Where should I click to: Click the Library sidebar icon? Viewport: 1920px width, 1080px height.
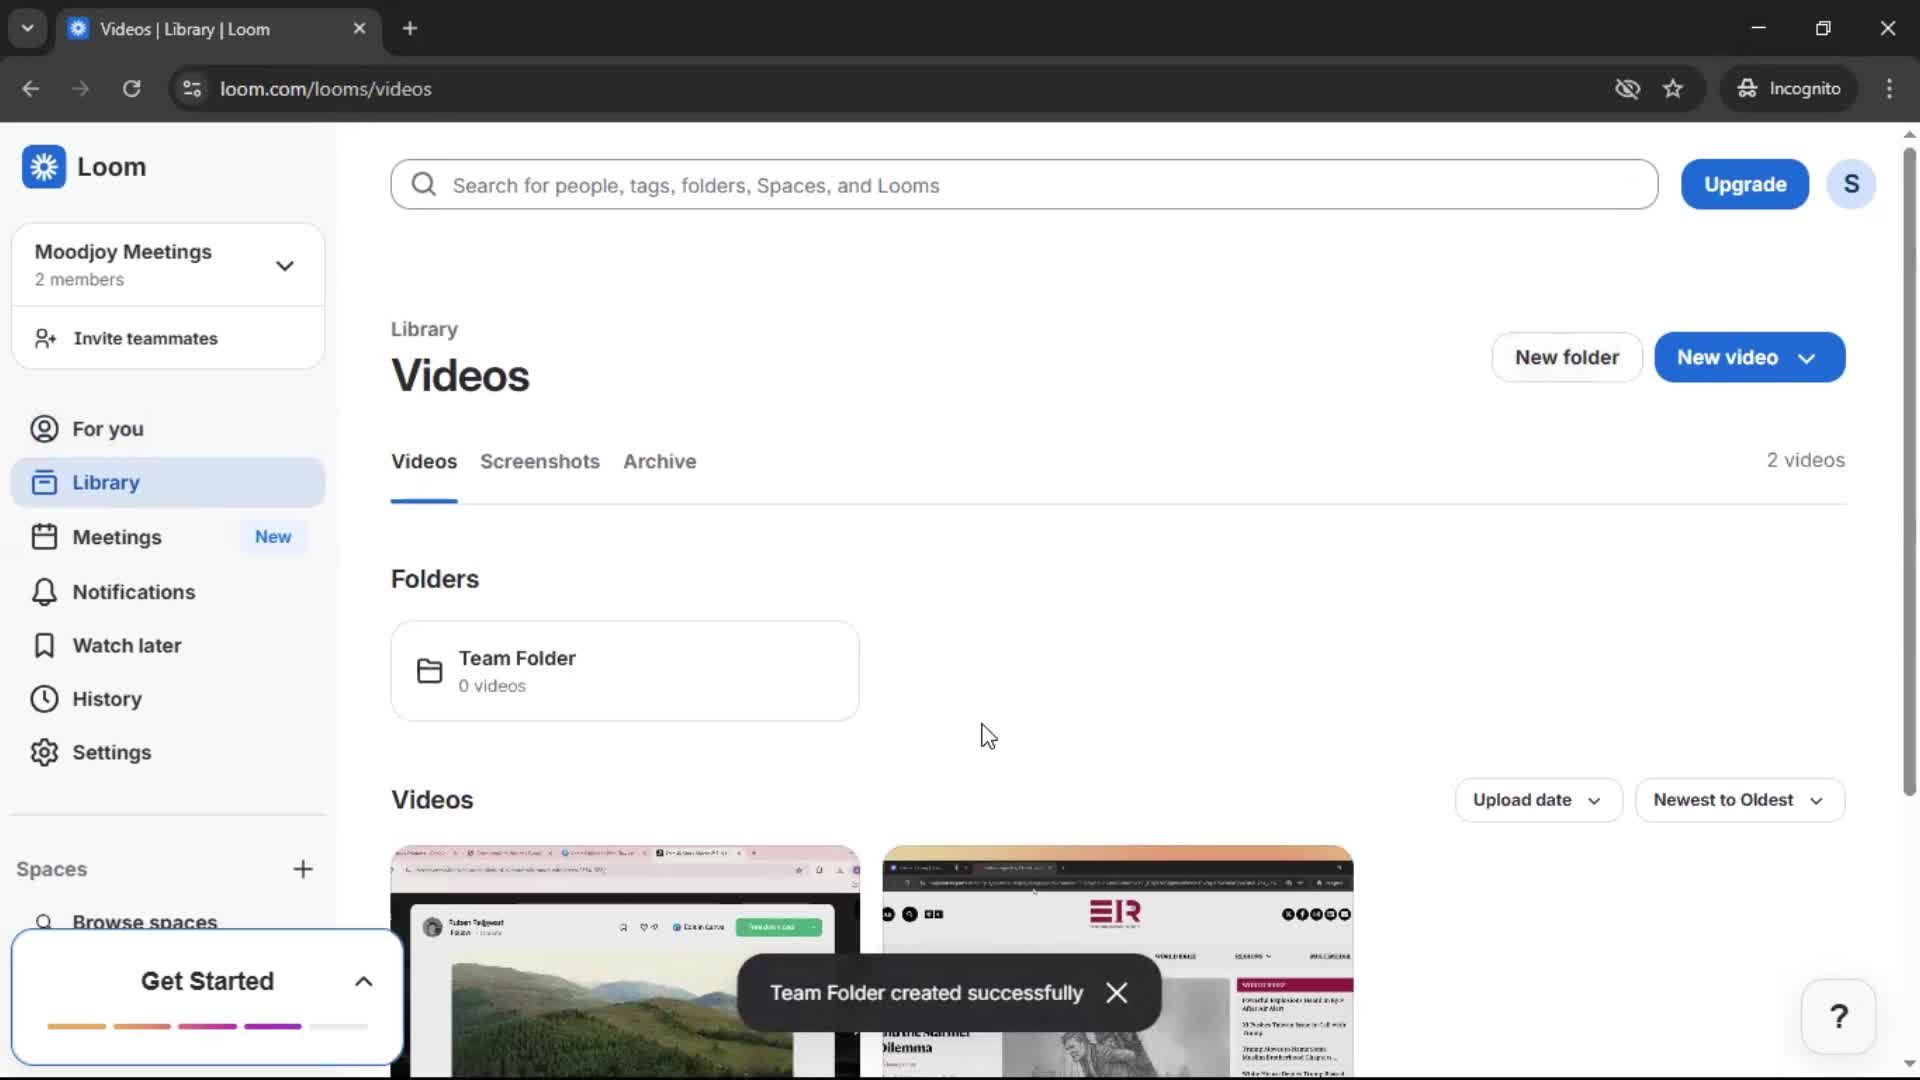pos(44,482)
